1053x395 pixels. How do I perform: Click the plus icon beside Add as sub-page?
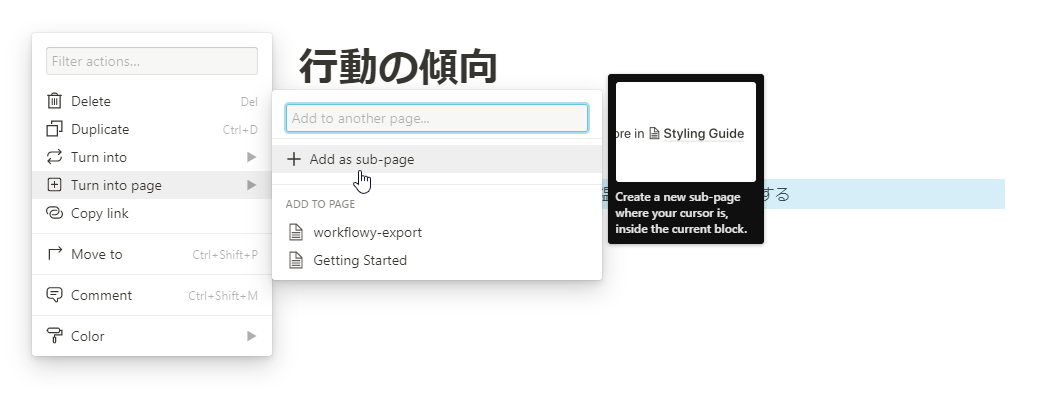click(x=293, y=159)
